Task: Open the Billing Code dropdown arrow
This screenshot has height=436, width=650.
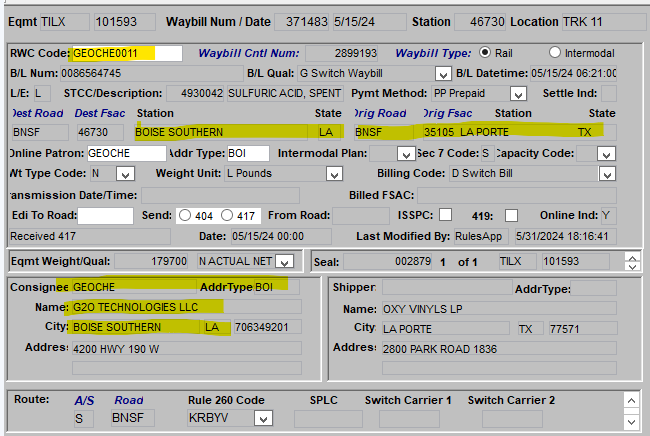Action: pos(607,174)
